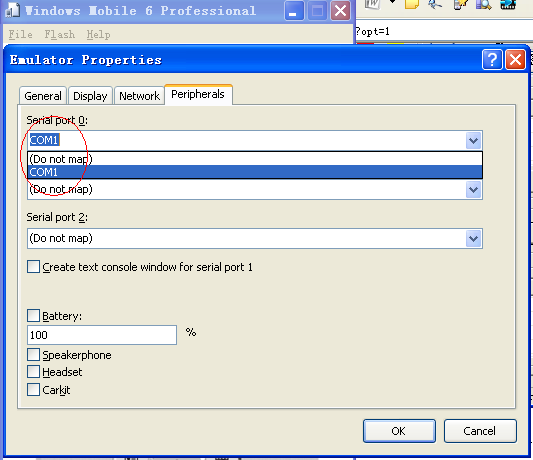Click the yellow note icon in background toolbar
Screen dimensions: 533x460
[412, 4]
